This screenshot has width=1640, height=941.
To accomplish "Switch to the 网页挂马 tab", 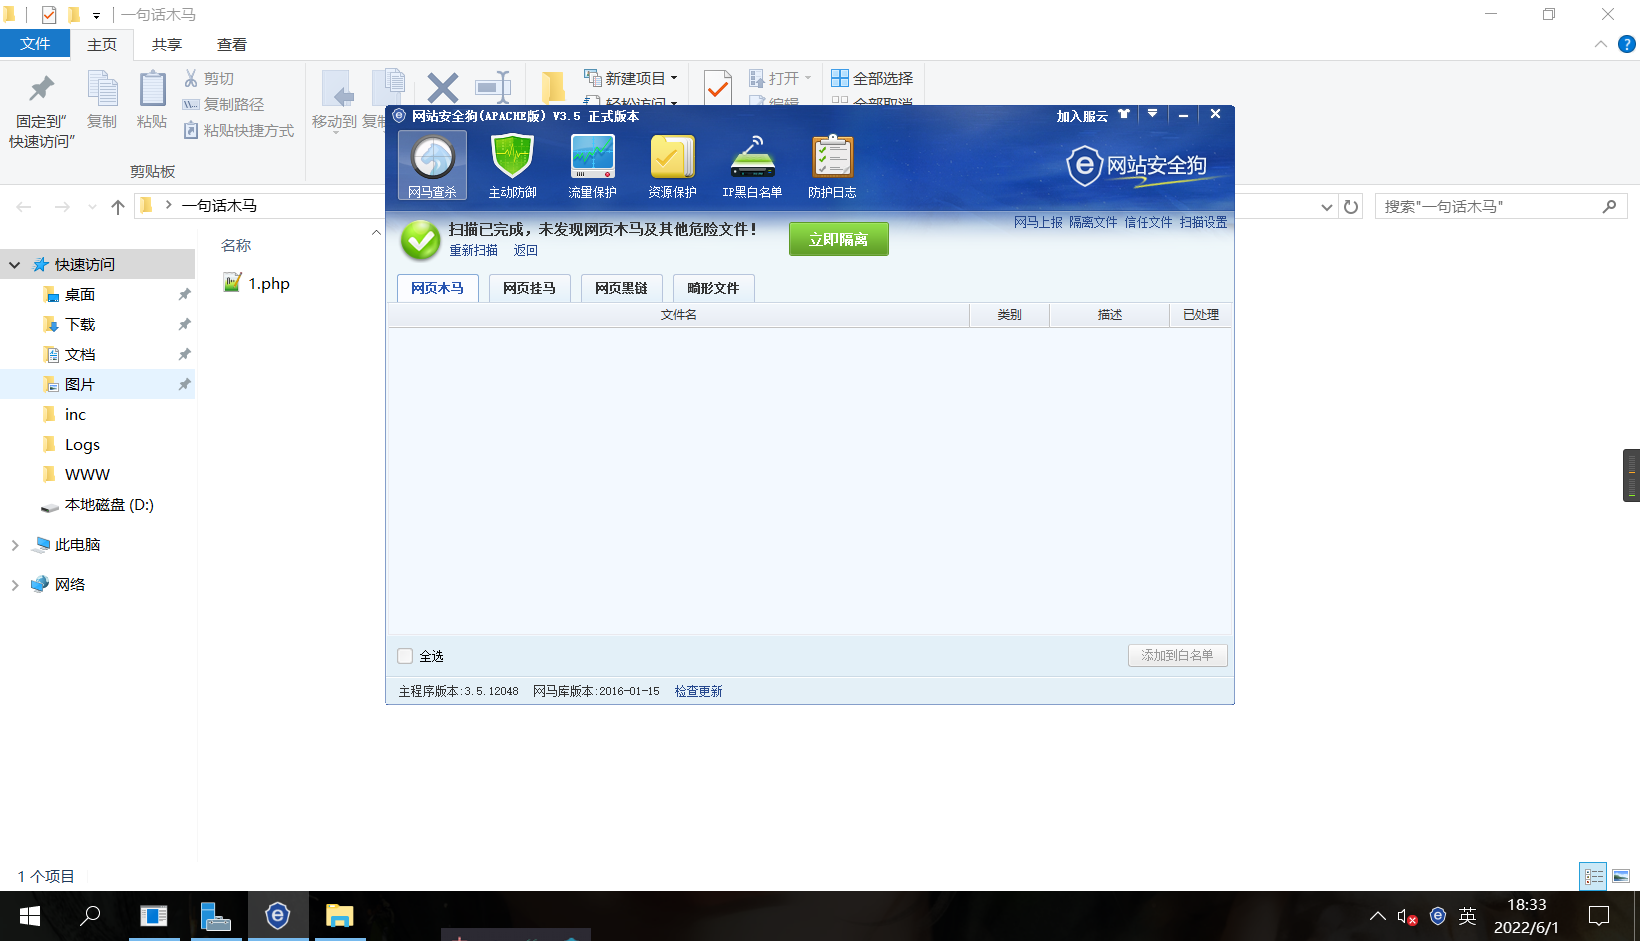I will [529, 288].
